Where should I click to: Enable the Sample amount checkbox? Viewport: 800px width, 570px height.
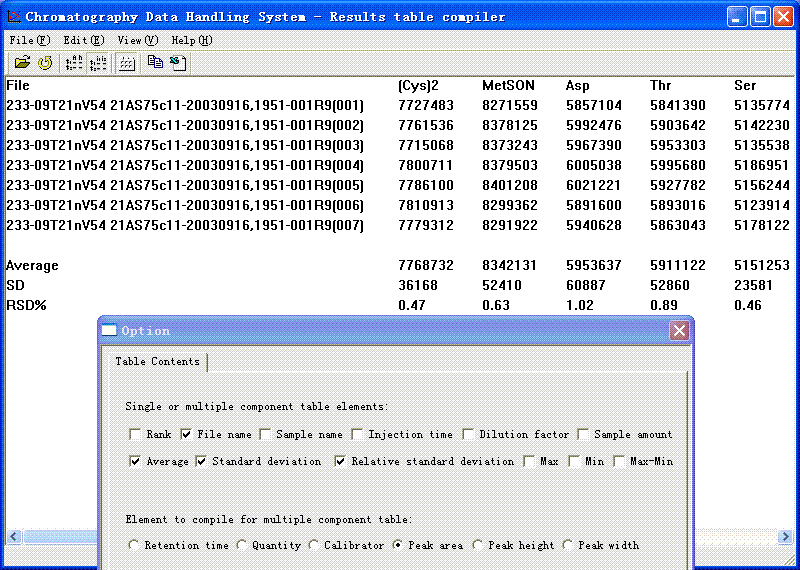point(583,434)
